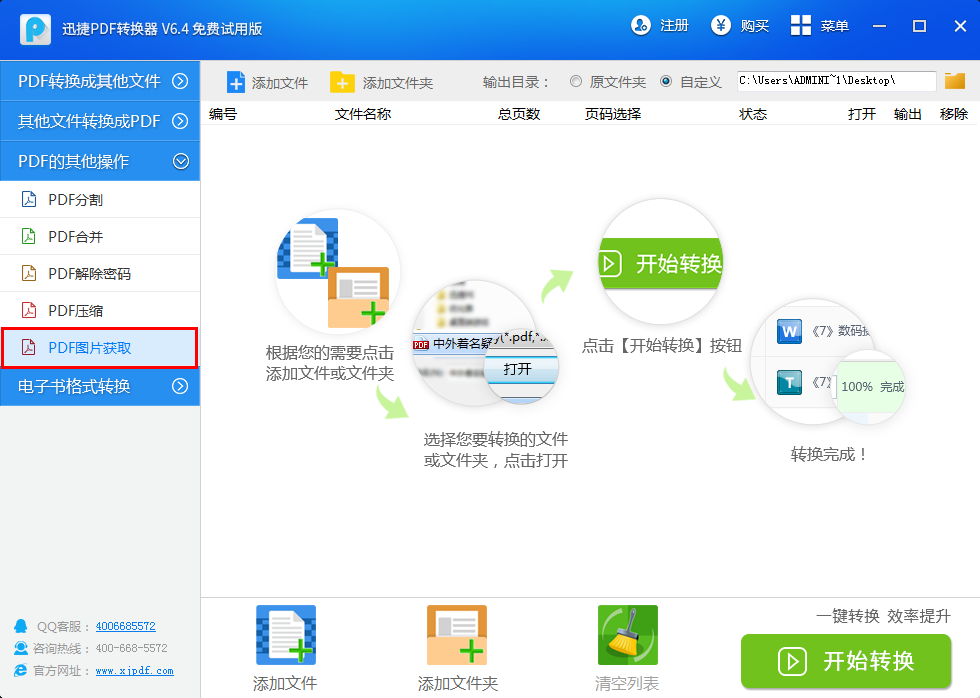This screenshot has width=980, height=698.
Task: Click the play icon on 开始转换 button
Action: pos(792,661)
